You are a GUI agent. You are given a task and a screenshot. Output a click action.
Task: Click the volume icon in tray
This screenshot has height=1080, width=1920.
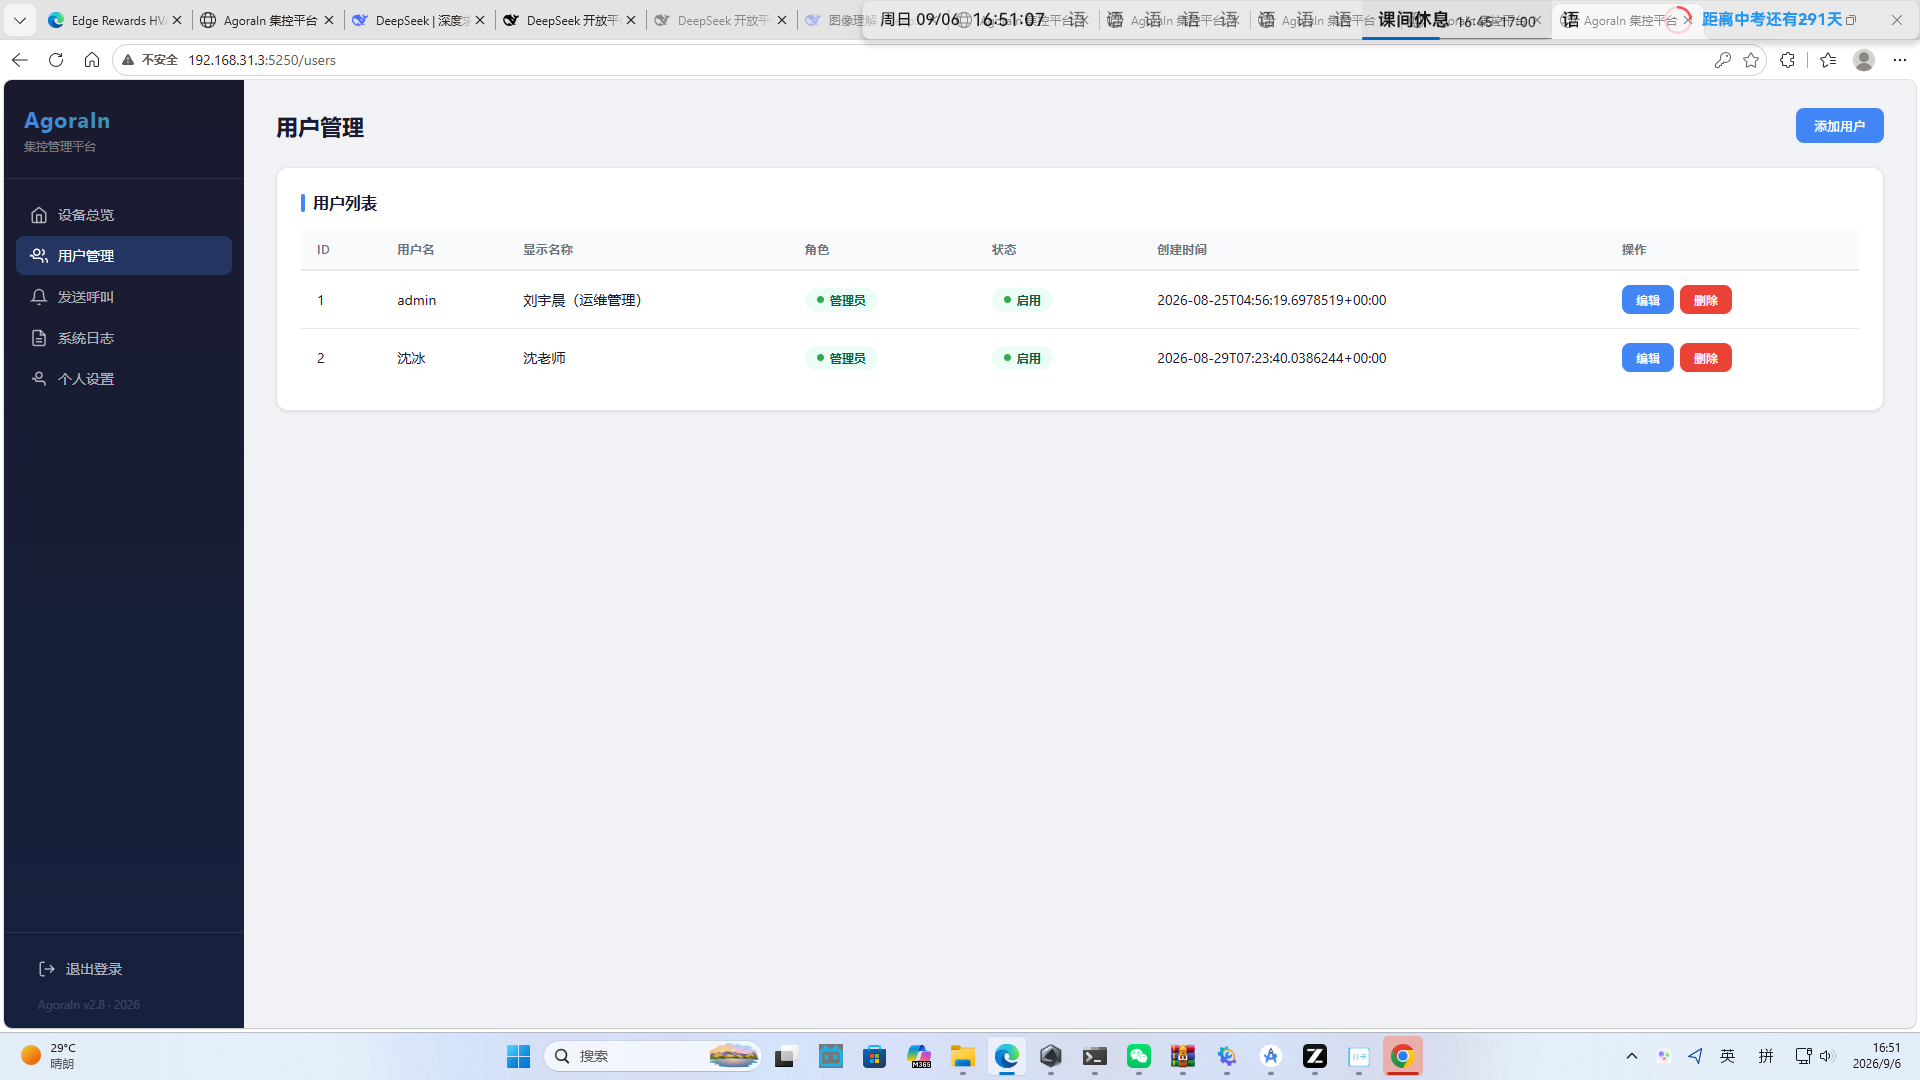pyautogui.click(x=1827, y=1056)
